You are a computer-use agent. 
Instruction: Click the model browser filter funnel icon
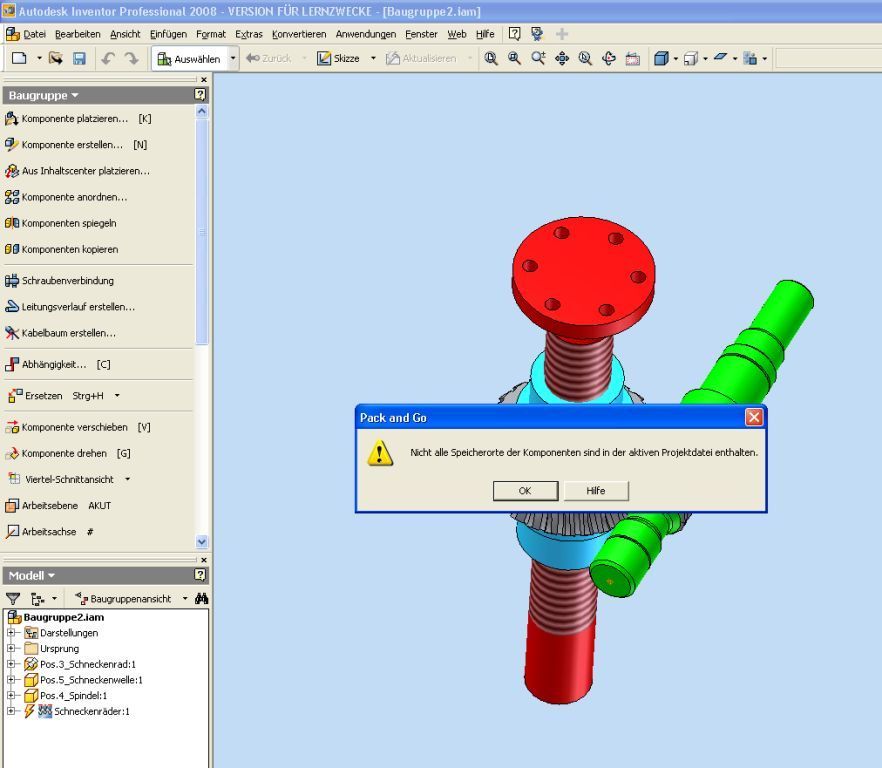(x=13, y=599)
